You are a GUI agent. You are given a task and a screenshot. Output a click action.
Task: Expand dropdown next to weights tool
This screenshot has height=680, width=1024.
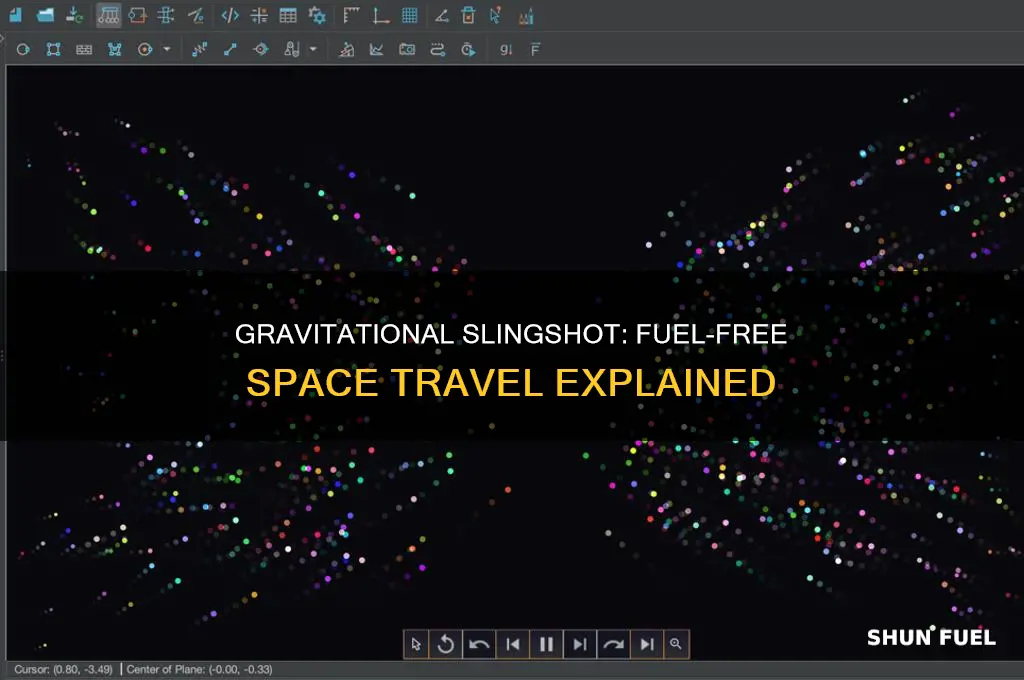(x=313, y=49)
